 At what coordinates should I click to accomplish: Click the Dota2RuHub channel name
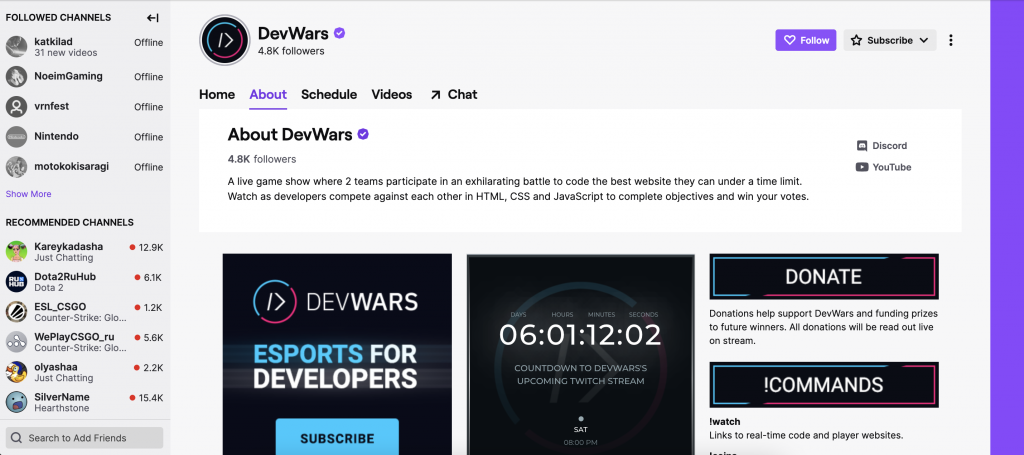65,277
